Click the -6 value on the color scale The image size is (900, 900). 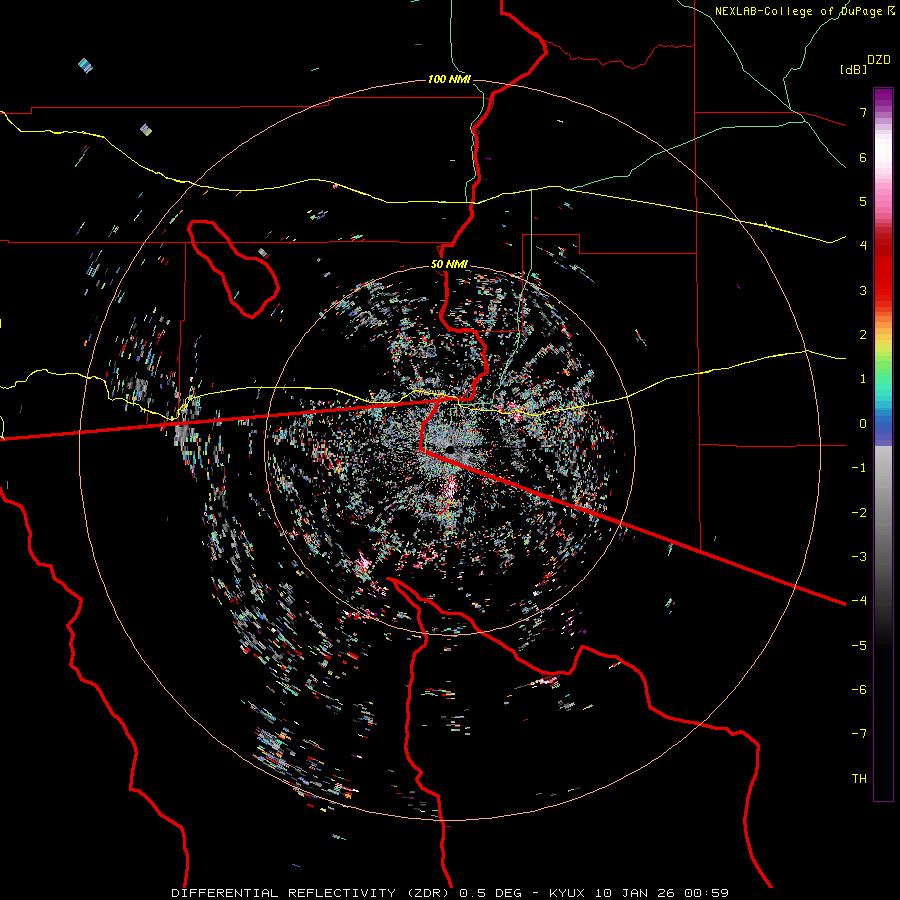(x=859, y=690)
